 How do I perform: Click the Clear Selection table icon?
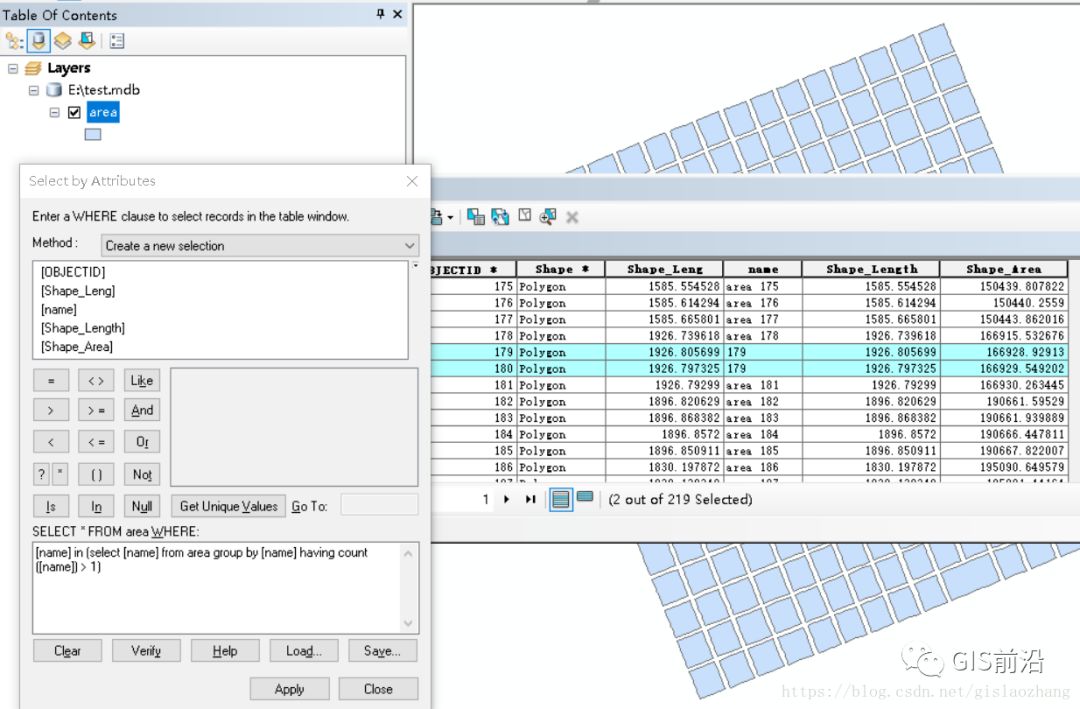[525, 216]
